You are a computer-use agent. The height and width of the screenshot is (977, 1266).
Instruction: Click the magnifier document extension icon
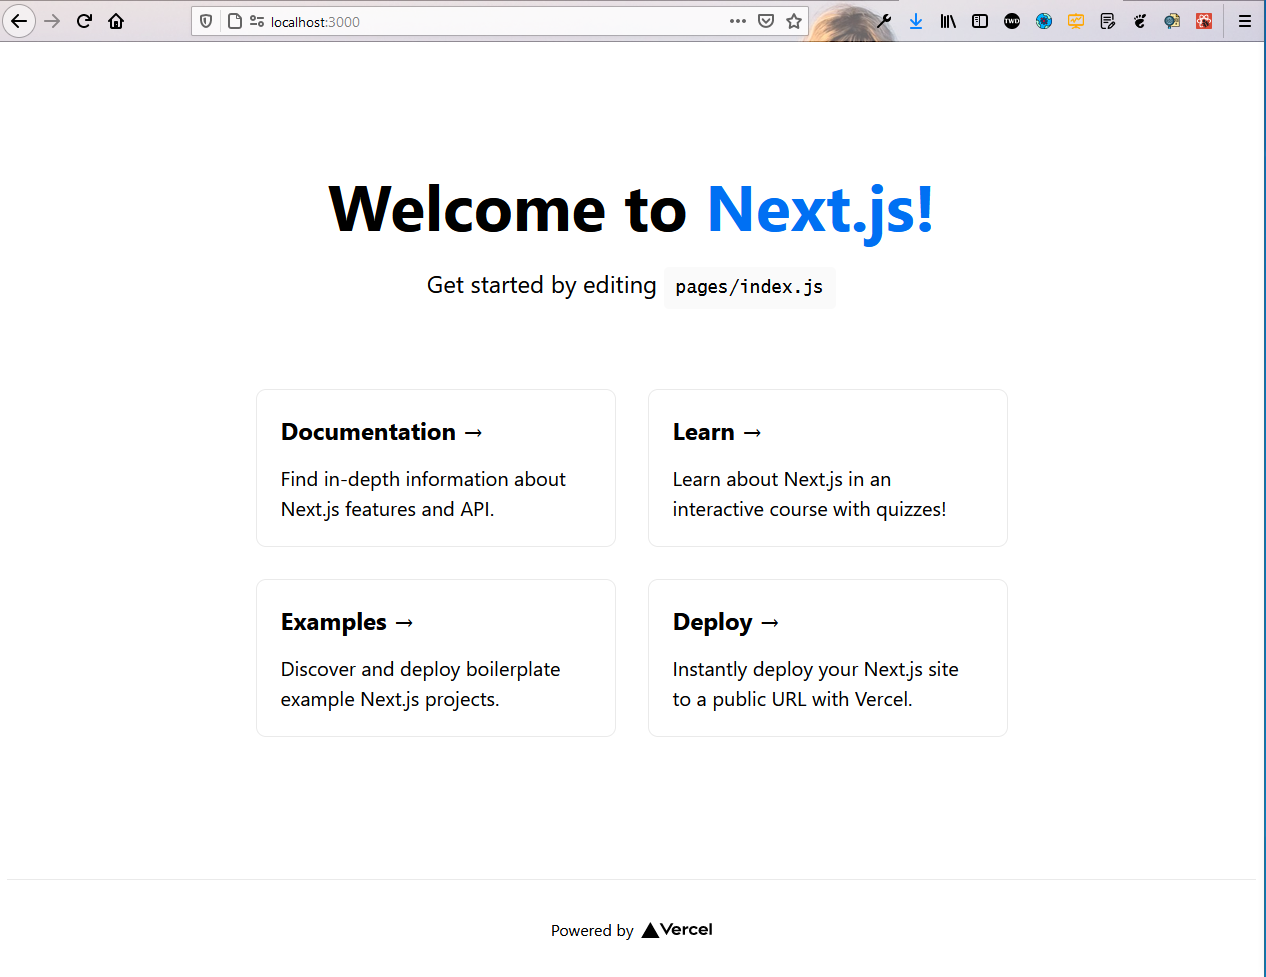point(1172,21)
